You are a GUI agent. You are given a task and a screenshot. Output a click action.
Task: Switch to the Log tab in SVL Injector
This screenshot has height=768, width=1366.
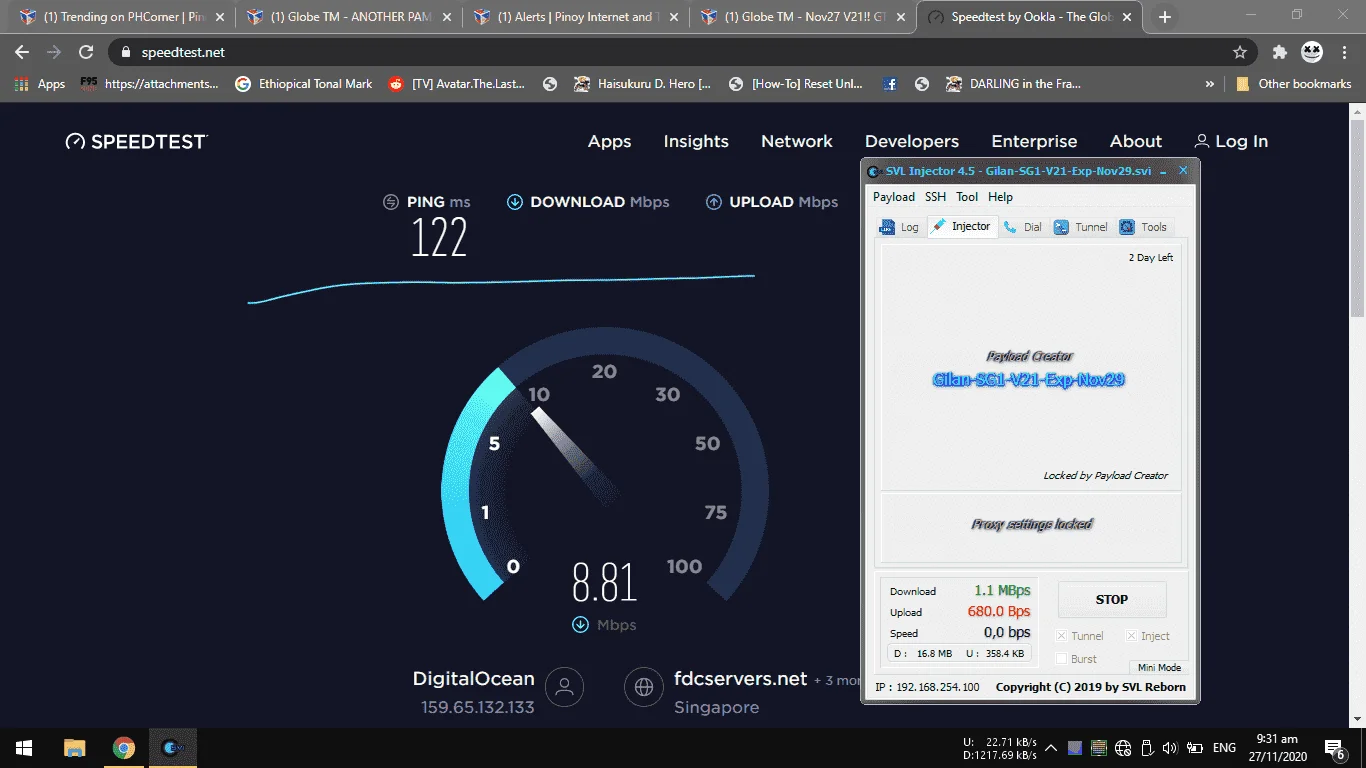899,227
